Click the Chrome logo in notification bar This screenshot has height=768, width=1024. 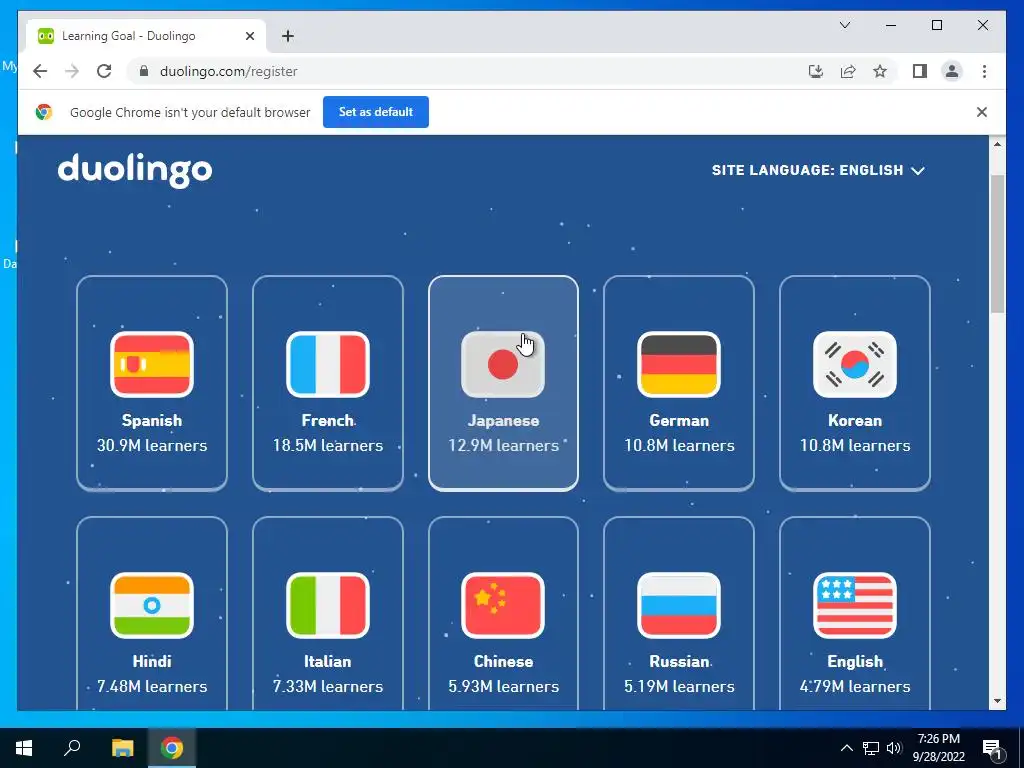44,112
